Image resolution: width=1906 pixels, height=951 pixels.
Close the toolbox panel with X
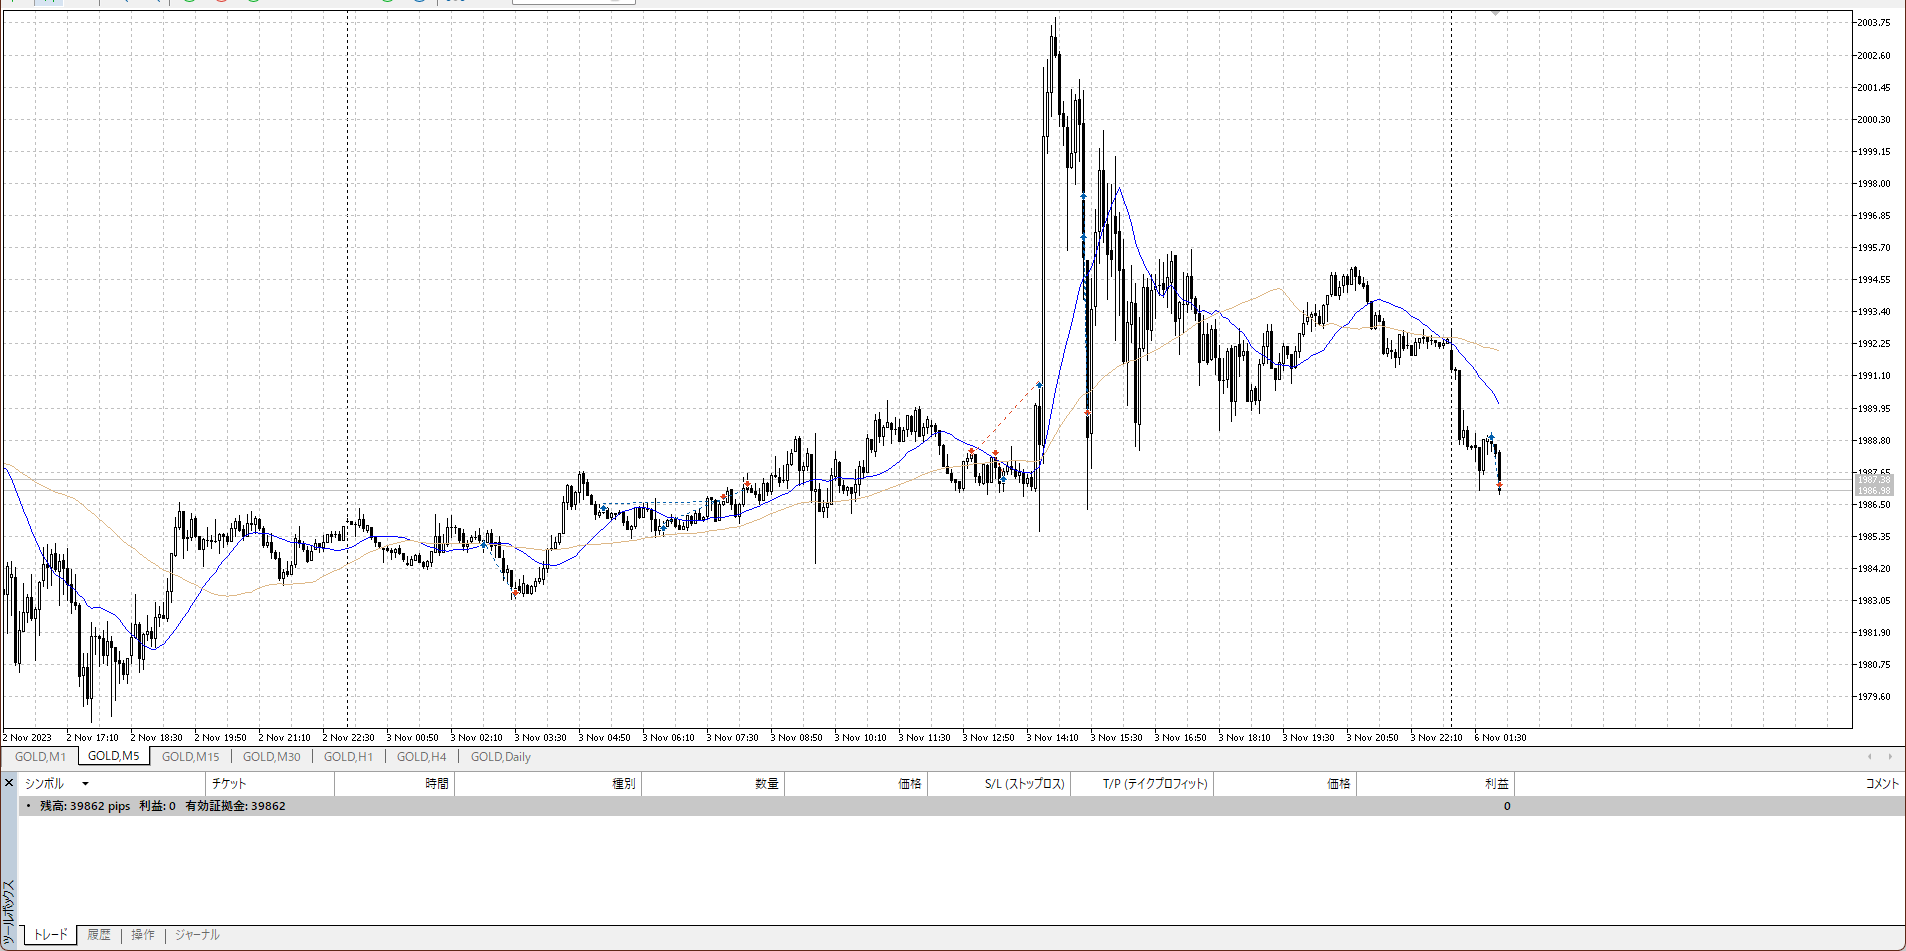coord(9,783)
